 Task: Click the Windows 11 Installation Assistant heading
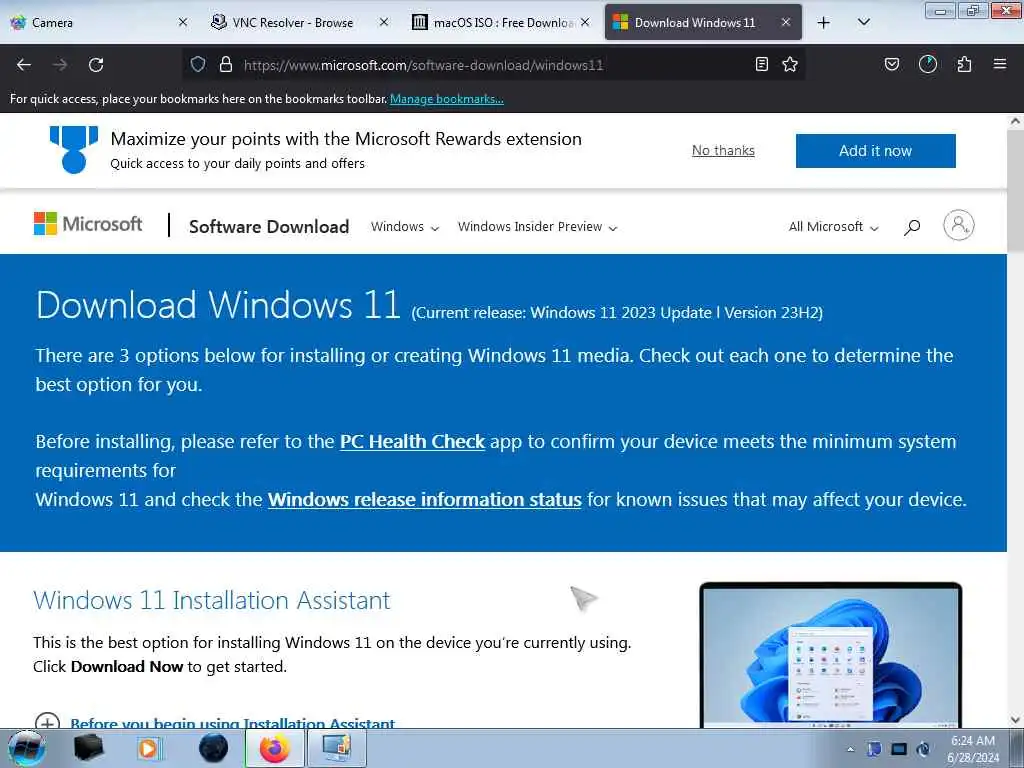point(212,600)
